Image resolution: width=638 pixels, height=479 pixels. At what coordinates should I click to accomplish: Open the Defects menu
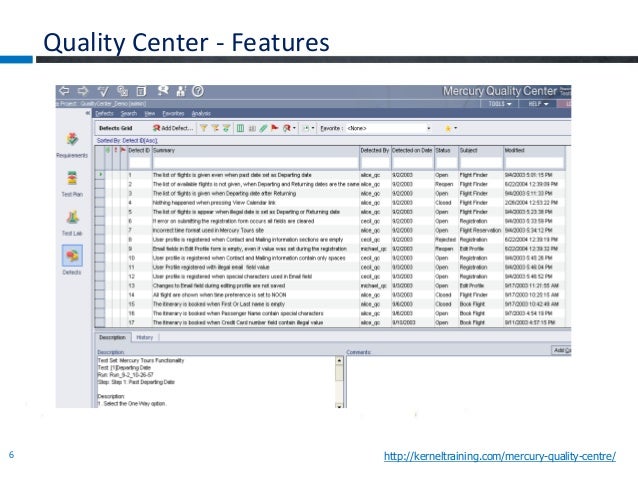[105, 114]
